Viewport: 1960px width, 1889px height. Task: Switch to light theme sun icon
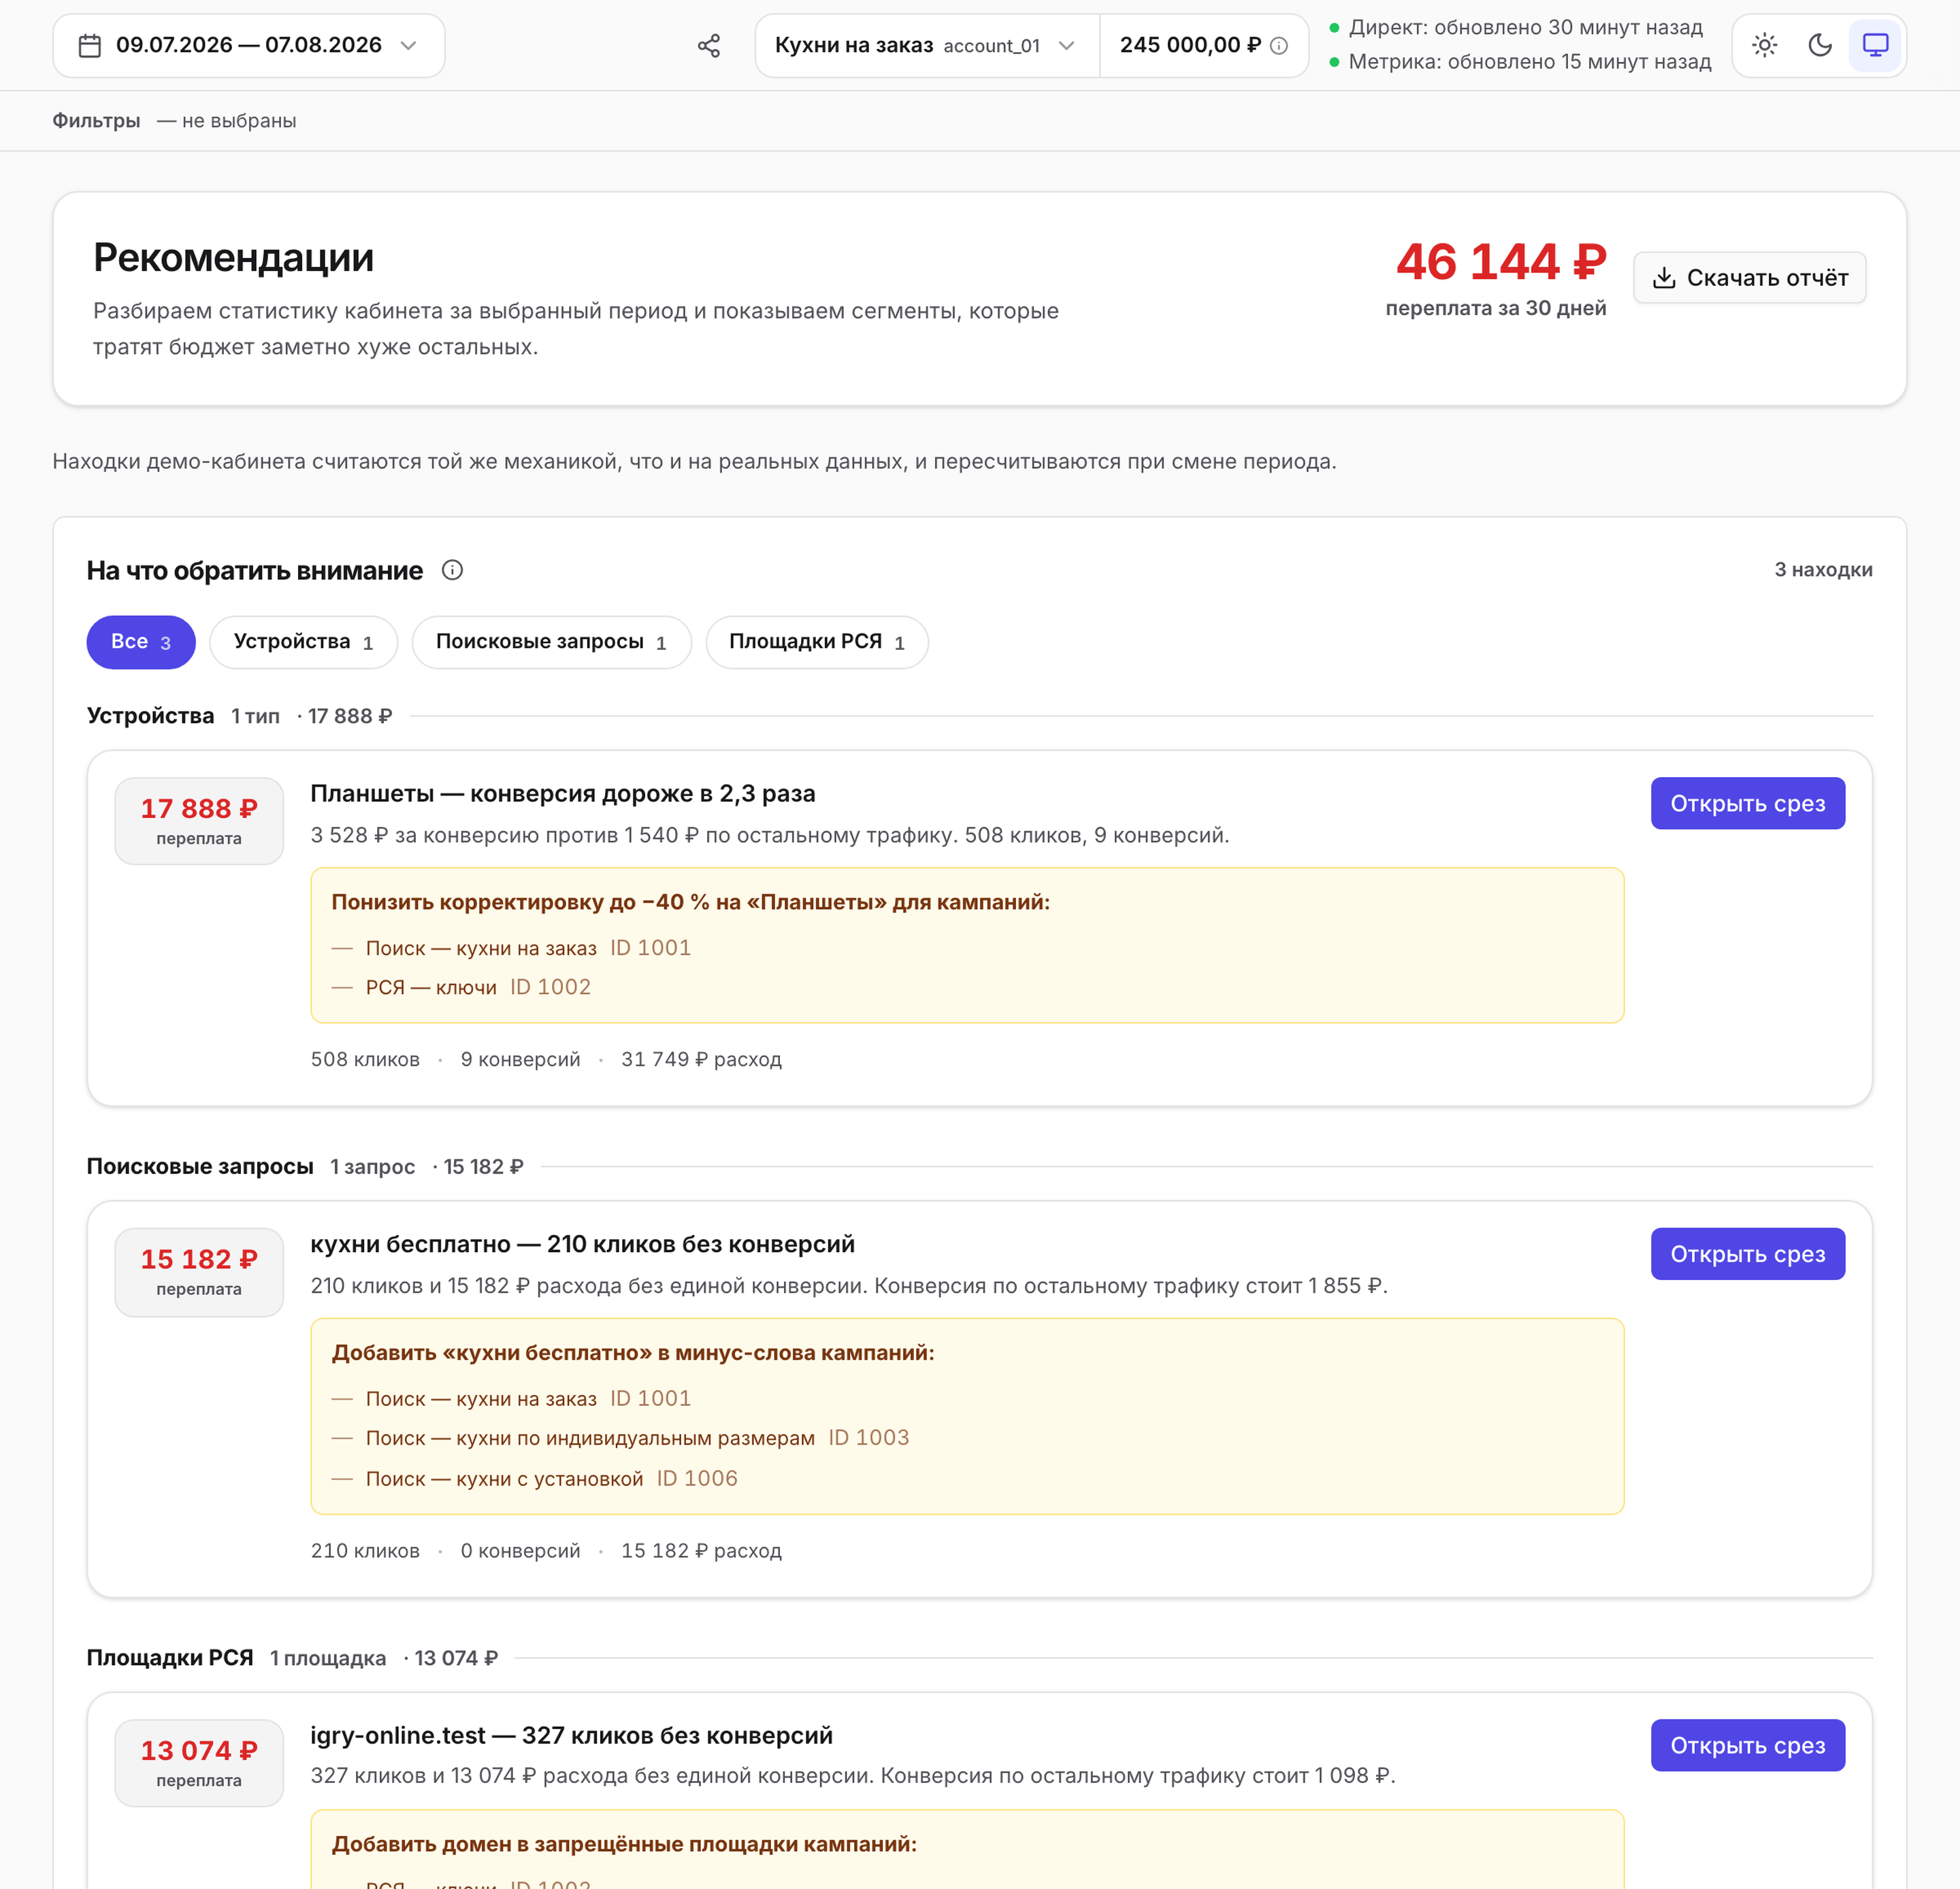[x=1765, y=45]
